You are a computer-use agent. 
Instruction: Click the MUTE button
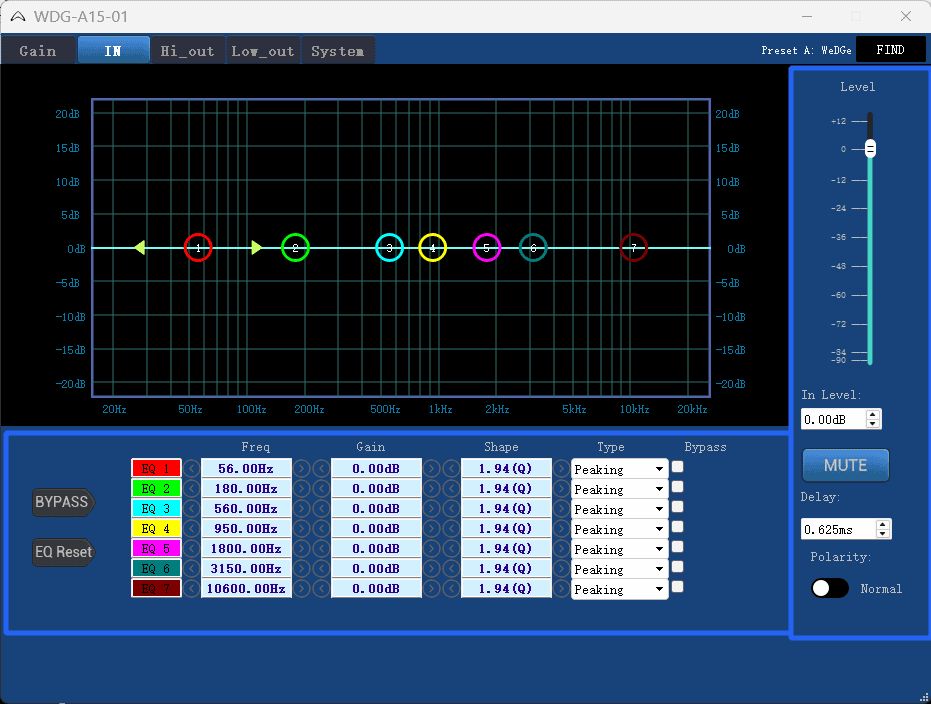pos(846,465)
